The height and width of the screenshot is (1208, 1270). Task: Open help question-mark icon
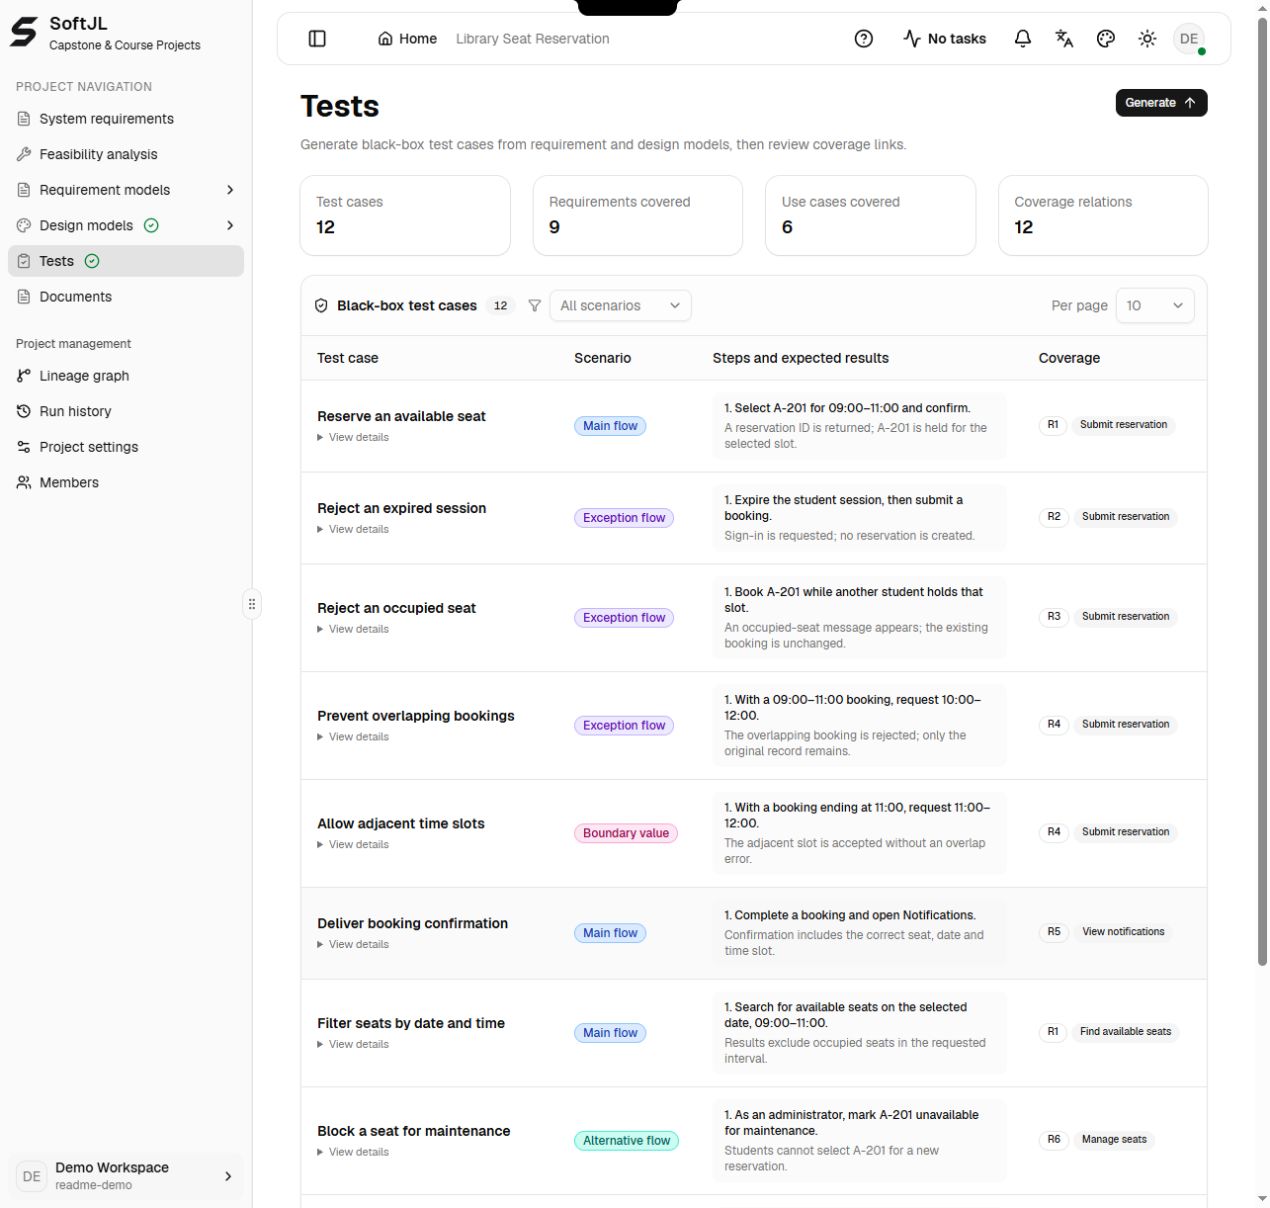pyautogui.click(x=864, y=39)
